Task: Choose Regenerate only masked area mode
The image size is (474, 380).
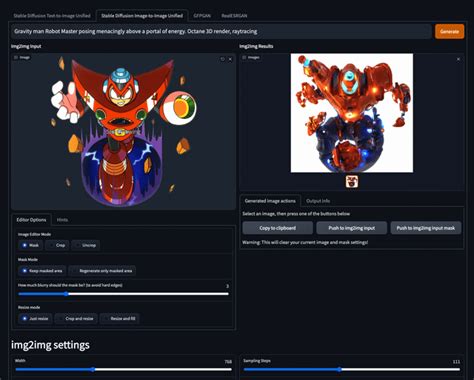Action: pos(102,271)
